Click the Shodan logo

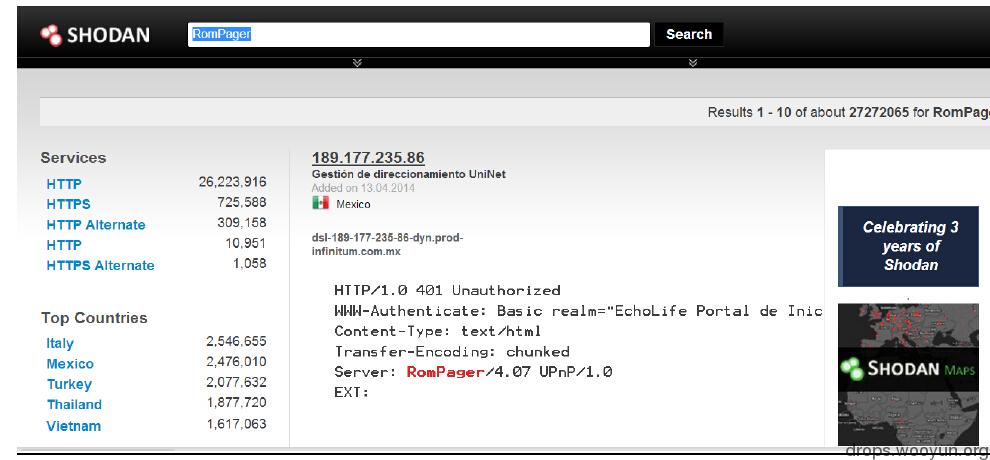95,35
